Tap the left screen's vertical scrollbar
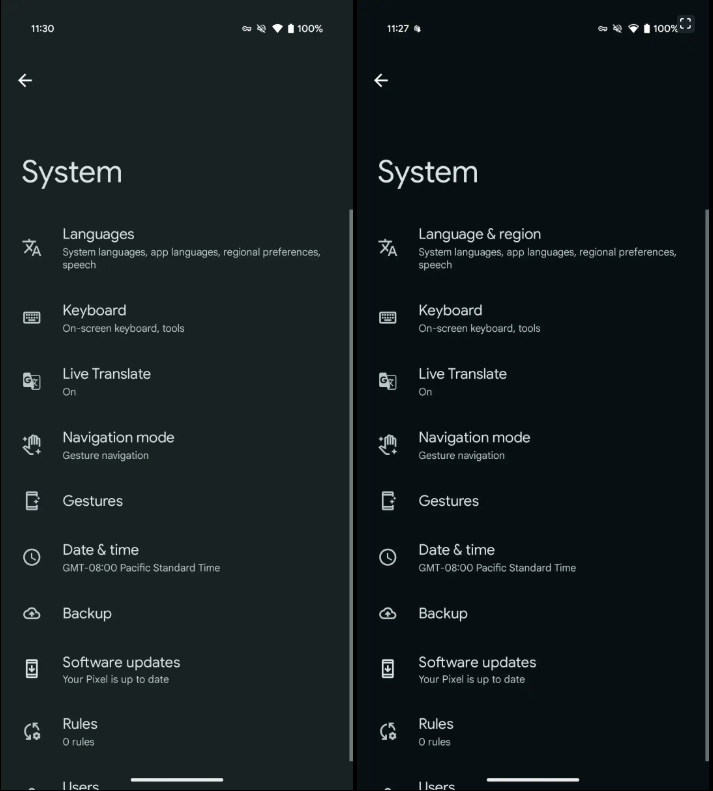The image size is (713, 791). pyautogui.click(x=351, y=485)
